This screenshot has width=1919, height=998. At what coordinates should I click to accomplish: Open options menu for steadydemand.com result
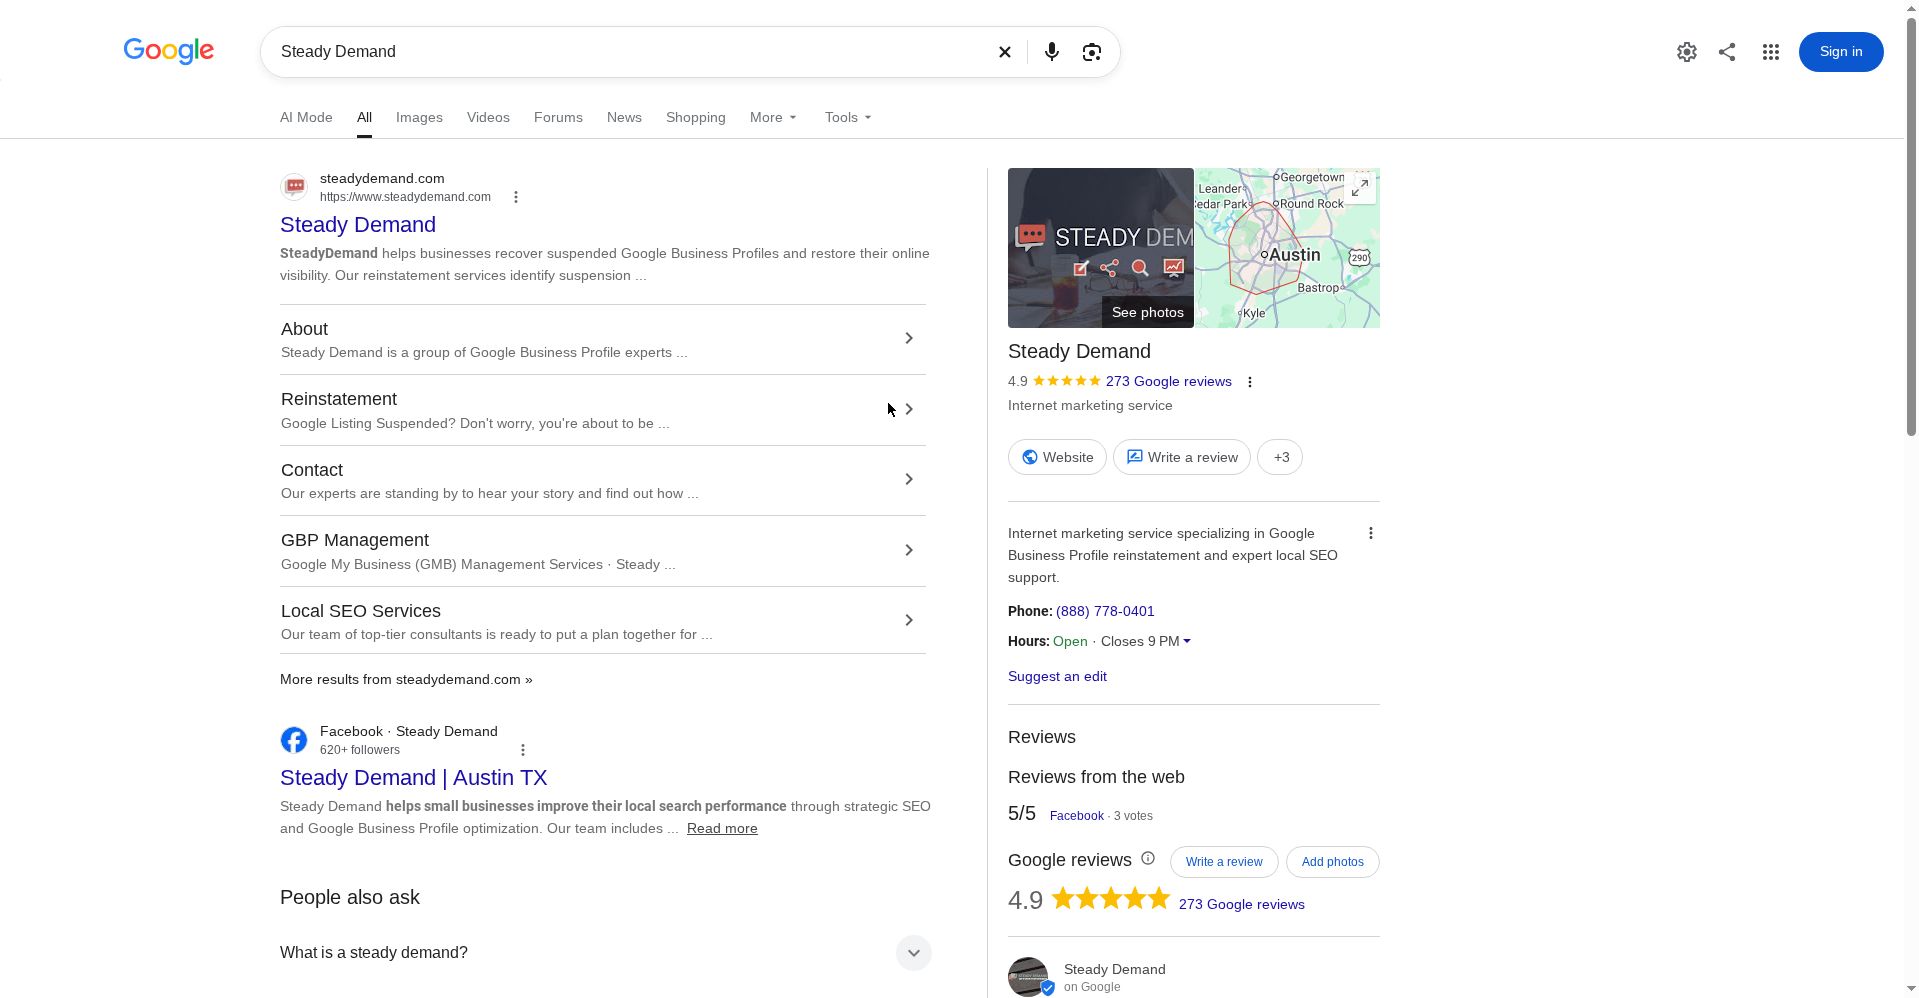516,197
